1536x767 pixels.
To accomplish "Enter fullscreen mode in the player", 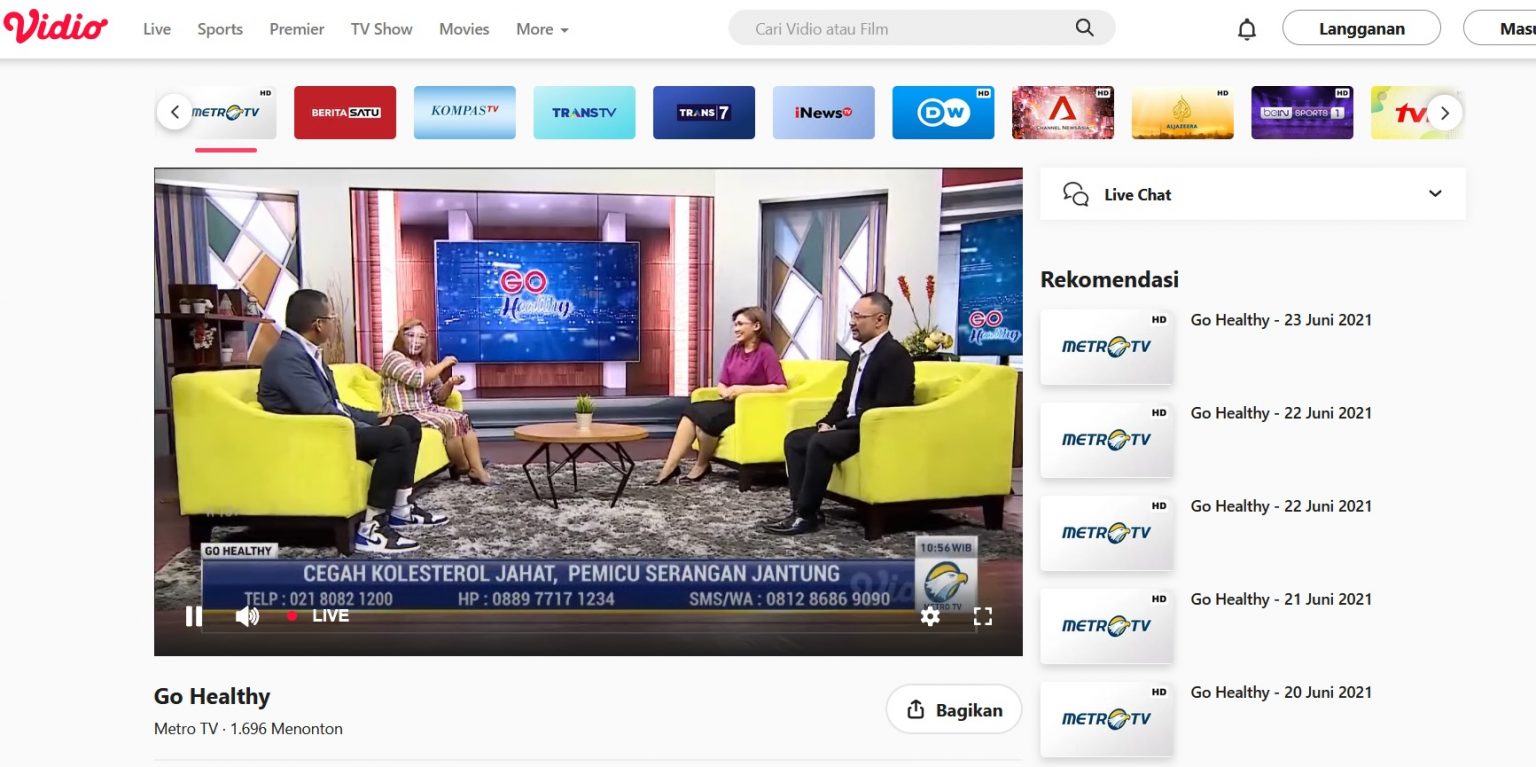I will pyautogui.click(x=983, y=617).
